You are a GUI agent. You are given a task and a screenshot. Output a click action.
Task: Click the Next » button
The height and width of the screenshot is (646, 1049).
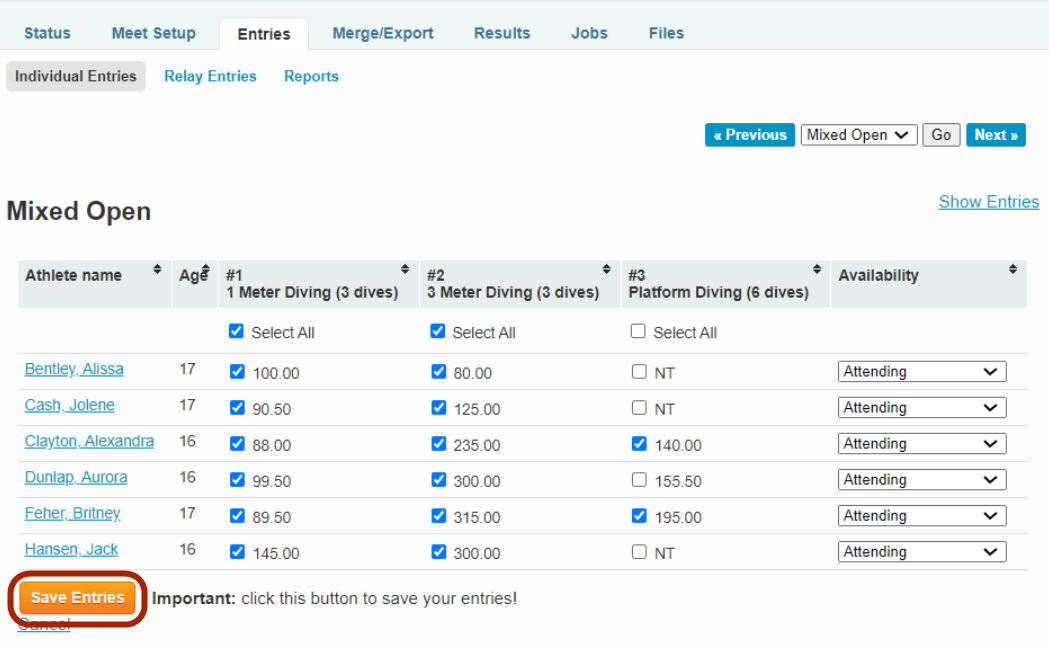click(x=995, y=135)
